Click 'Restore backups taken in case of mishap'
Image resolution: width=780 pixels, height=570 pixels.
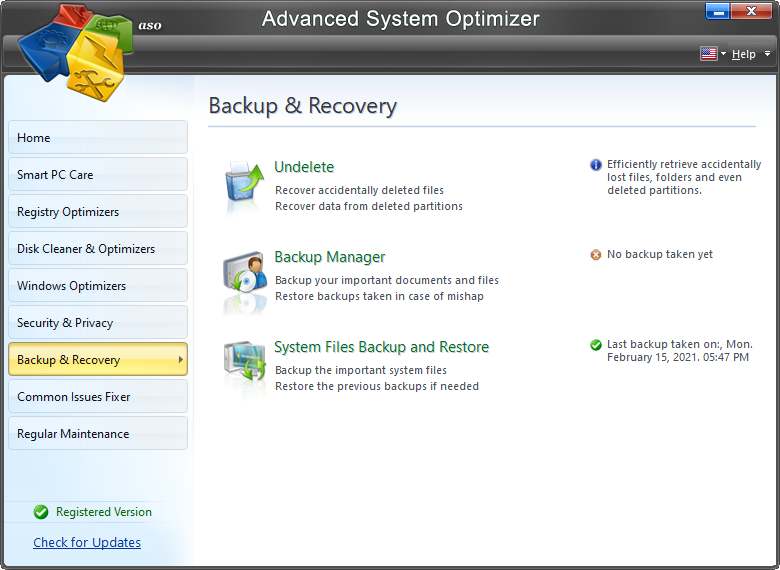379,296
